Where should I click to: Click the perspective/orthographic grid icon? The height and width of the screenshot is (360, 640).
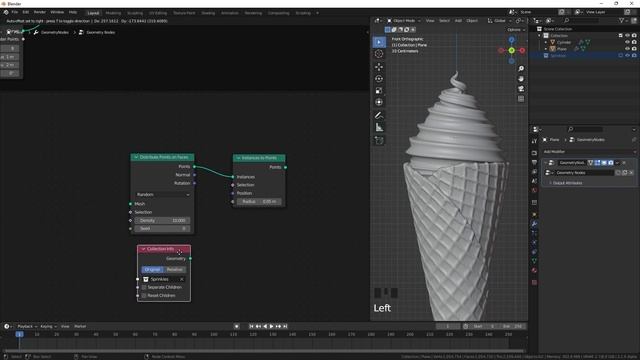coord(521,99)
